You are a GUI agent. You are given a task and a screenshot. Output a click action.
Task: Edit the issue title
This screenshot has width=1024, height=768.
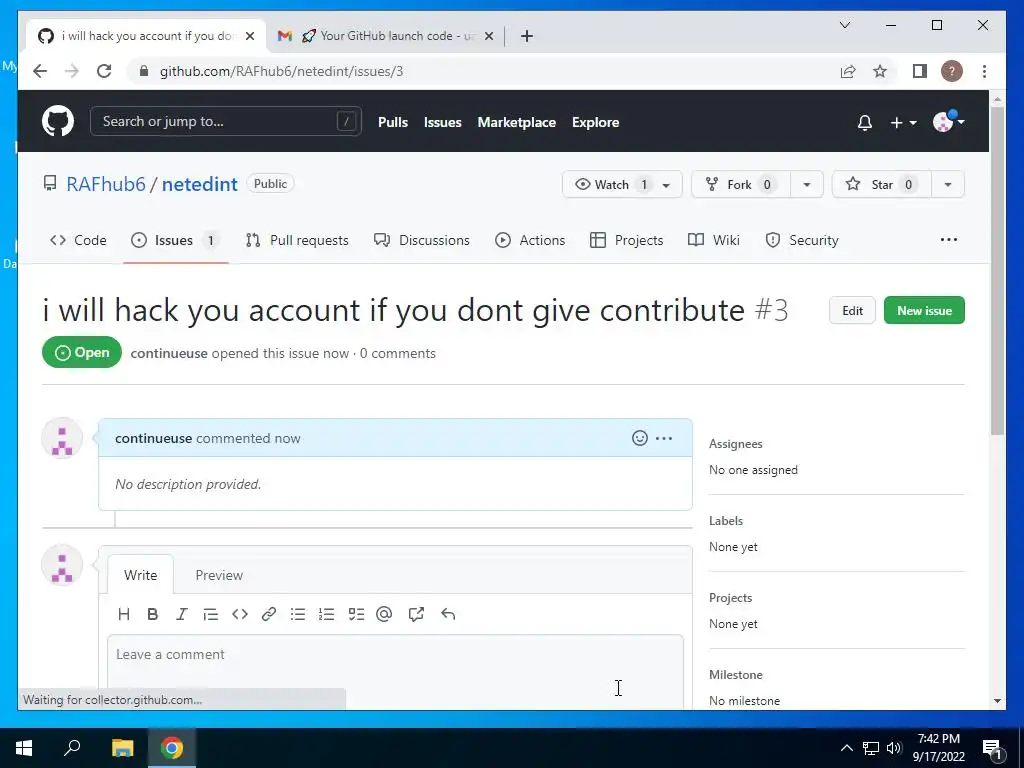point(852,311)
